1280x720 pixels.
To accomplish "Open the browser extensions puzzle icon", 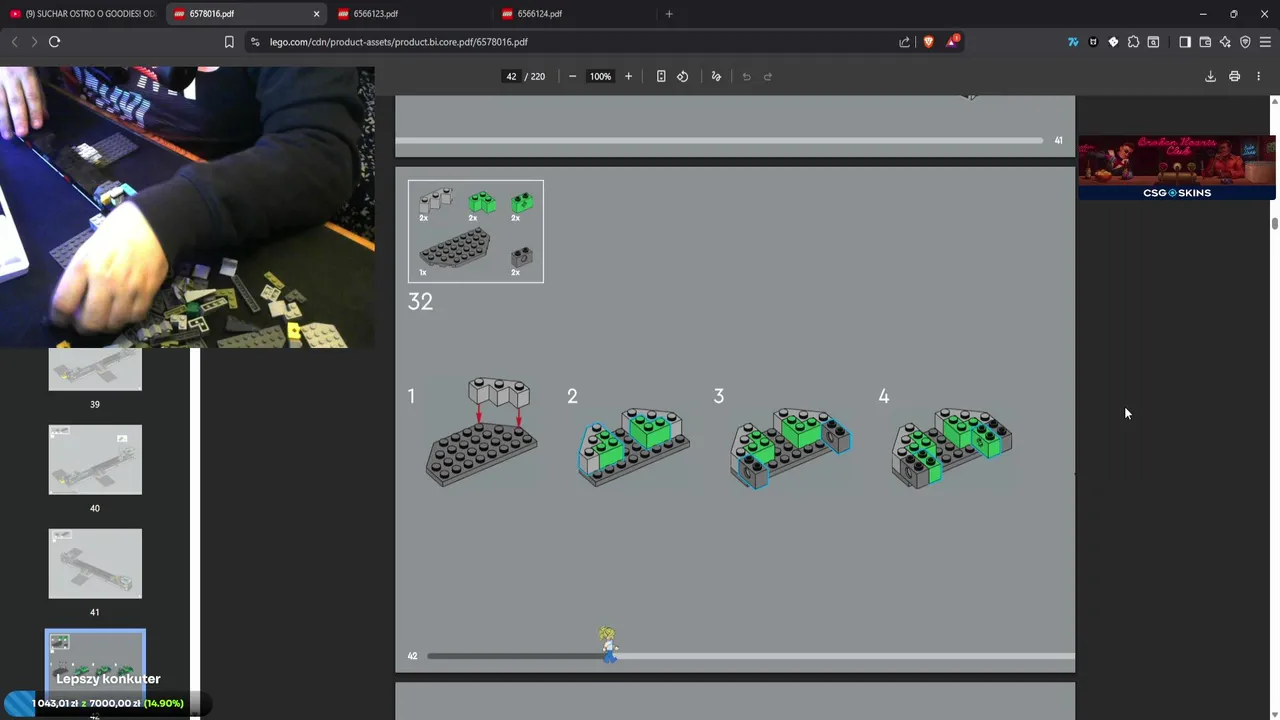I will pyautogui.click(x=1133, y=42).
